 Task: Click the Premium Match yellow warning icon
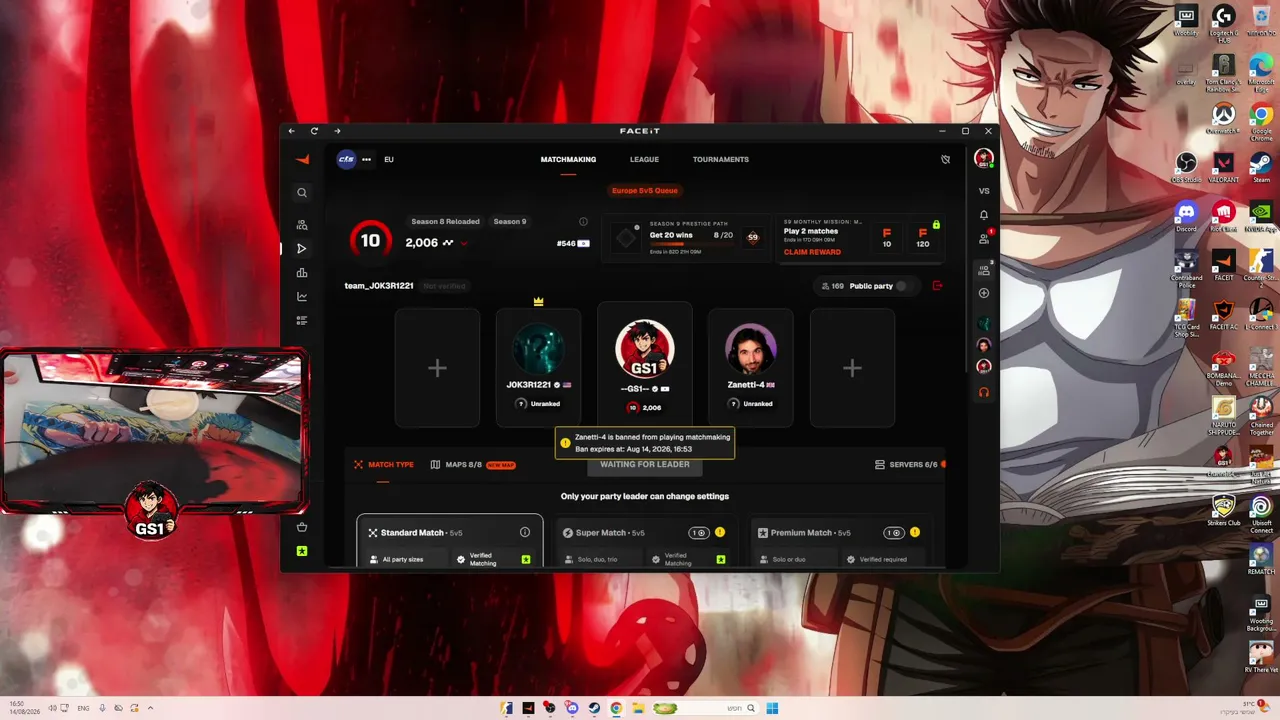tap(914, 532)
